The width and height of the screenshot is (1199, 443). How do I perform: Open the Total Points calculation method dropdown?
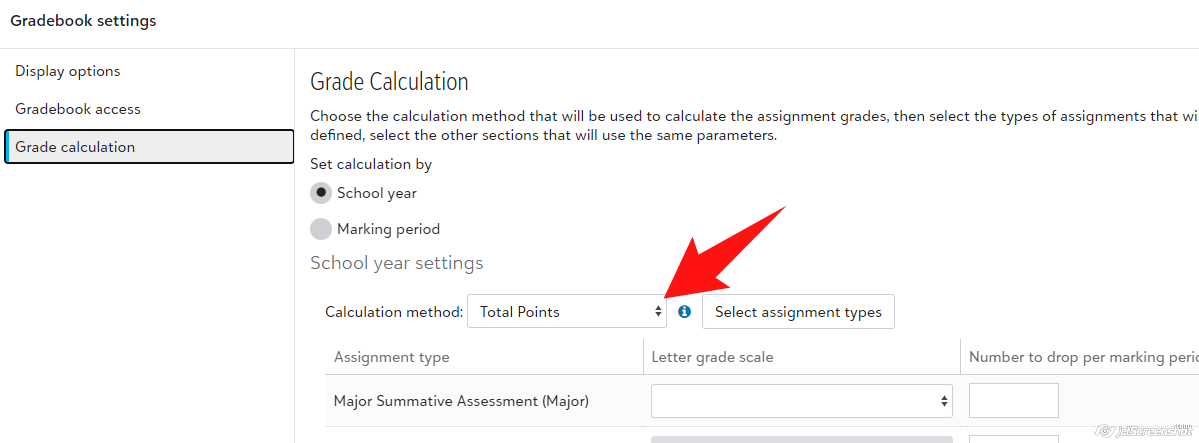(566, 312)
